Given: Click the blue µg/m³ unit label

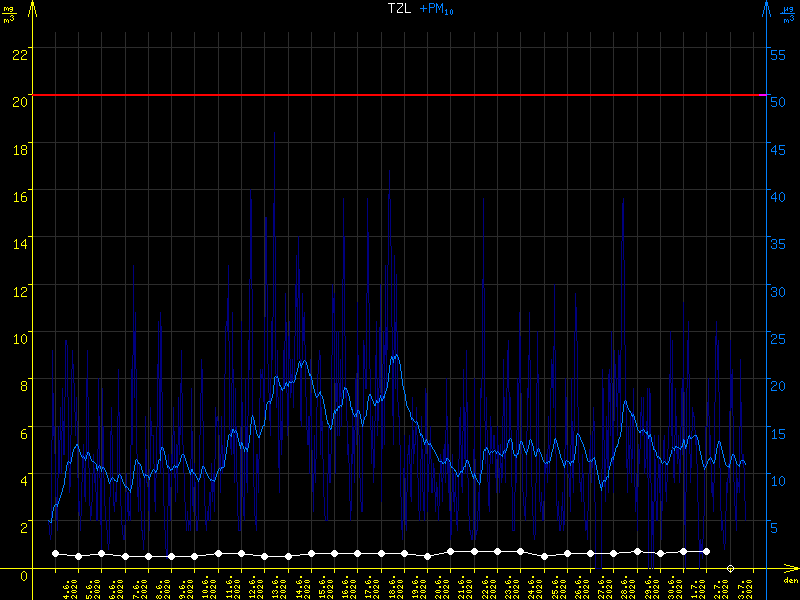Looking at the screenshot, I should (788, 12).
